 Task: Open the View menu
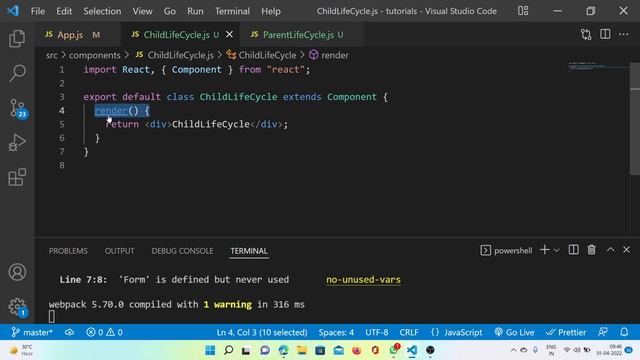(x=142, y=11)
